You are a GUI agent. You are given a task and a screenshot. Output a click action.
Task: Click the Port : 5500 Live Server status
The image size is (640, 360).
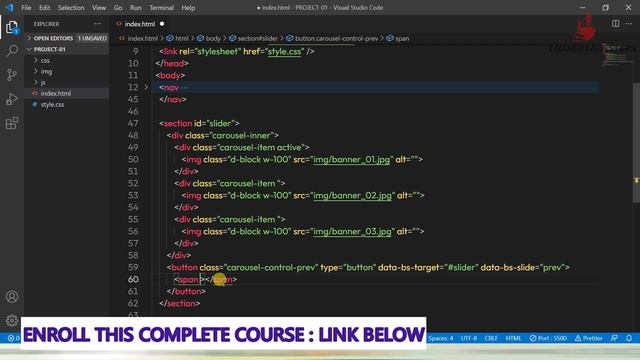548,338
